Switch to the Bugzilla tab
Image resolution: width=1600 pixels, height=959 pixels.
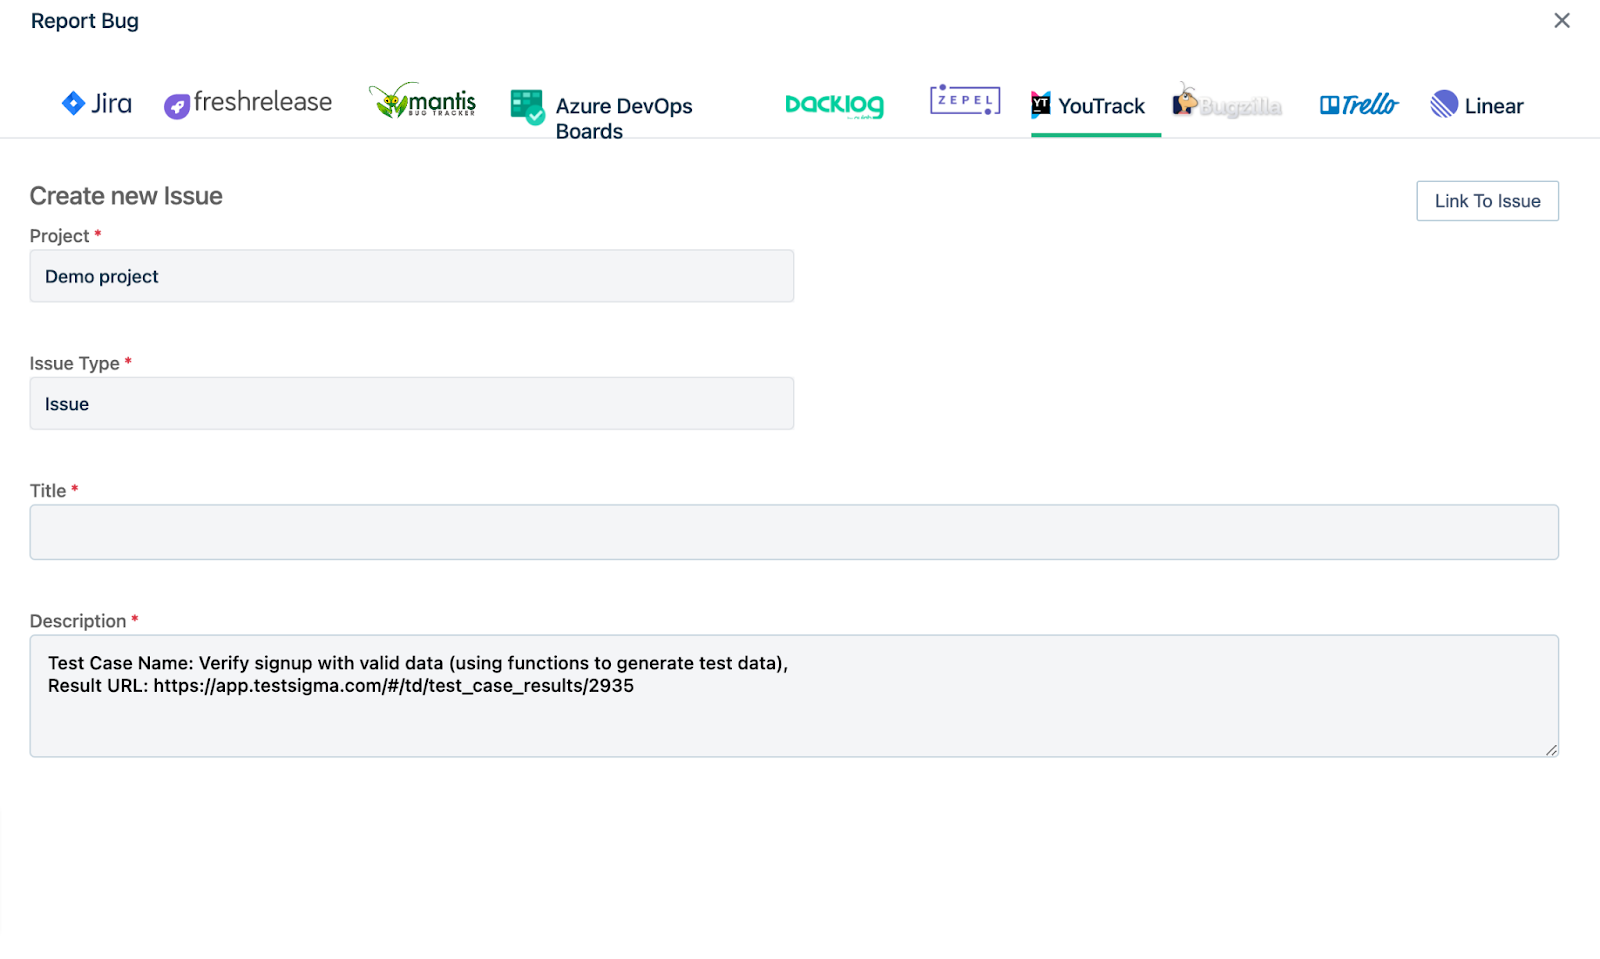pos(1227,102)
